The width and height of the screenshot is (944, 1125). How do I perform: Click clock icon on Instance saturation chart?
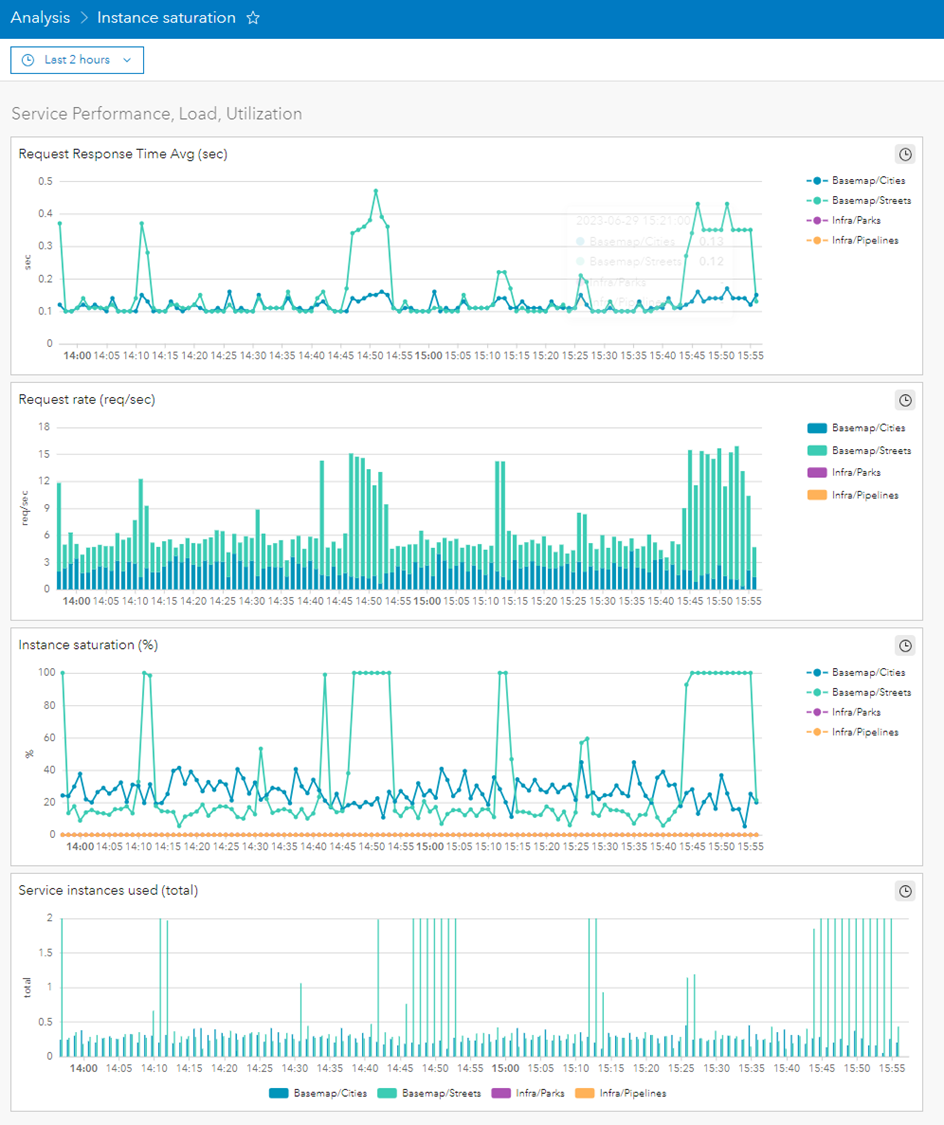pos(904,646)
